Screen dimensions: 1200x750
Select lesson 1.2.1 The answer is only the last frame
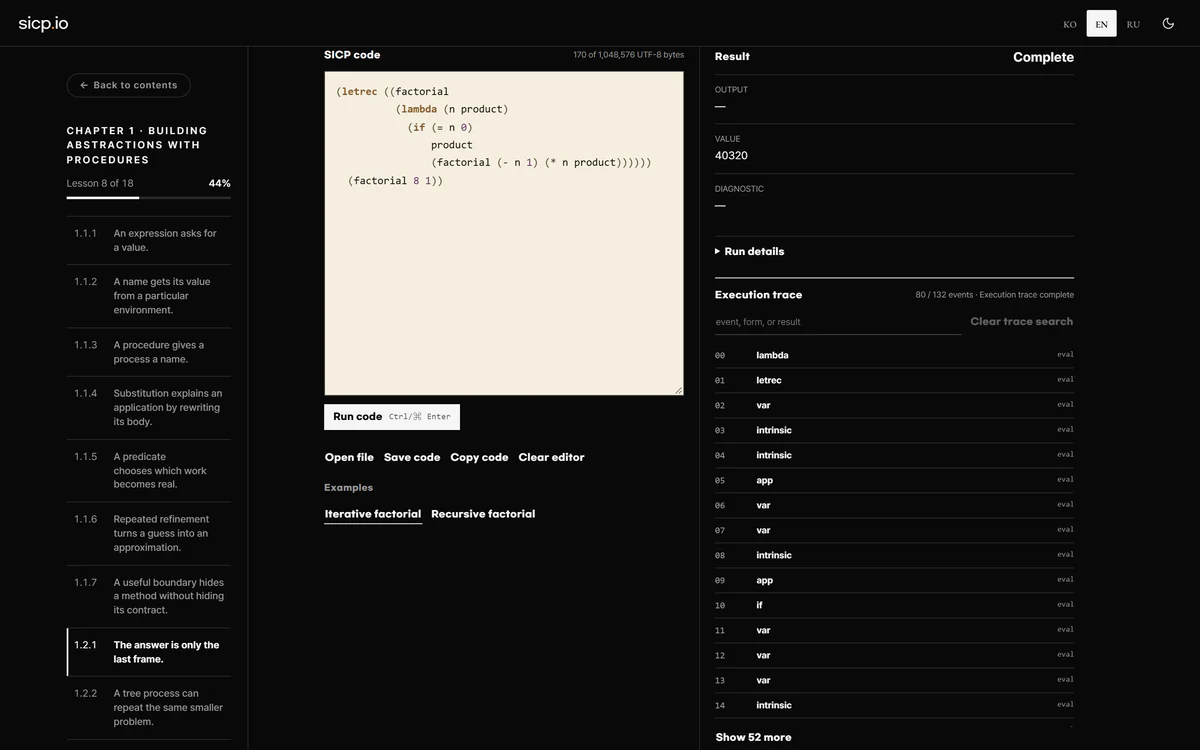(x=149, y=652)
